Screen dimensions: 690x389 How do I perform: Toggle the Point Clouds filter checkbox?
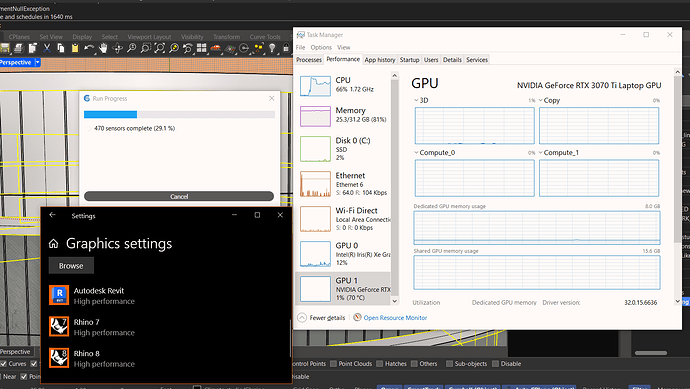[334, 363]
